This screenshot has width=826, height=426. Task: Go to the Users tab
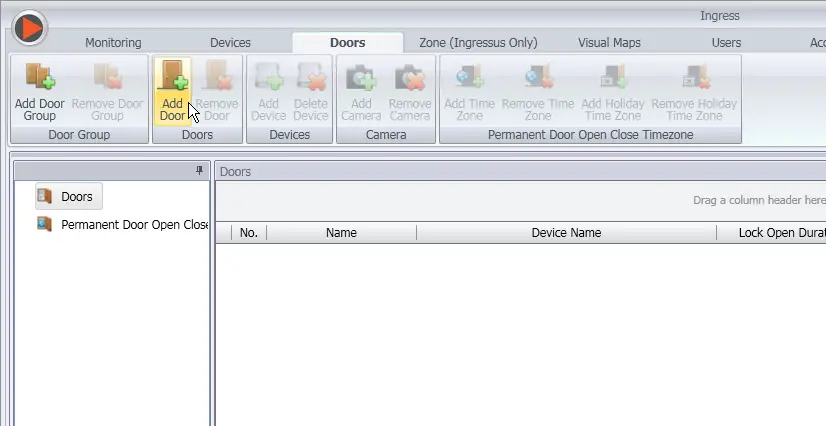[726, 43]
